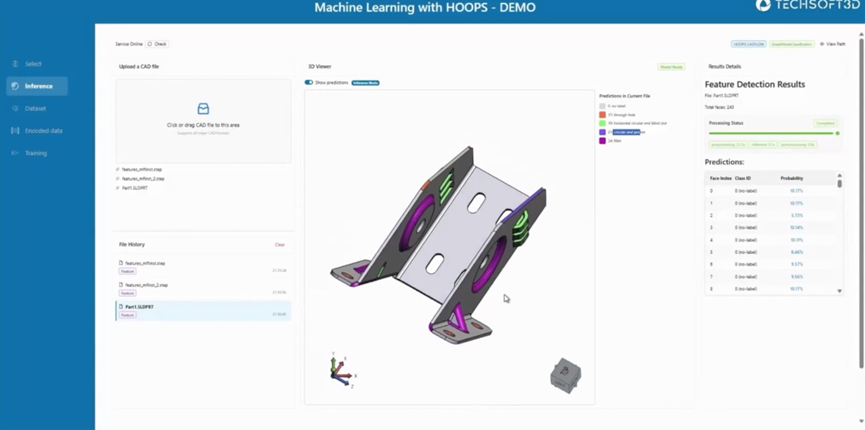This screenshot has width=865, height=430.
Task: Click the Check service status button
Action: (x=157, y=44)
